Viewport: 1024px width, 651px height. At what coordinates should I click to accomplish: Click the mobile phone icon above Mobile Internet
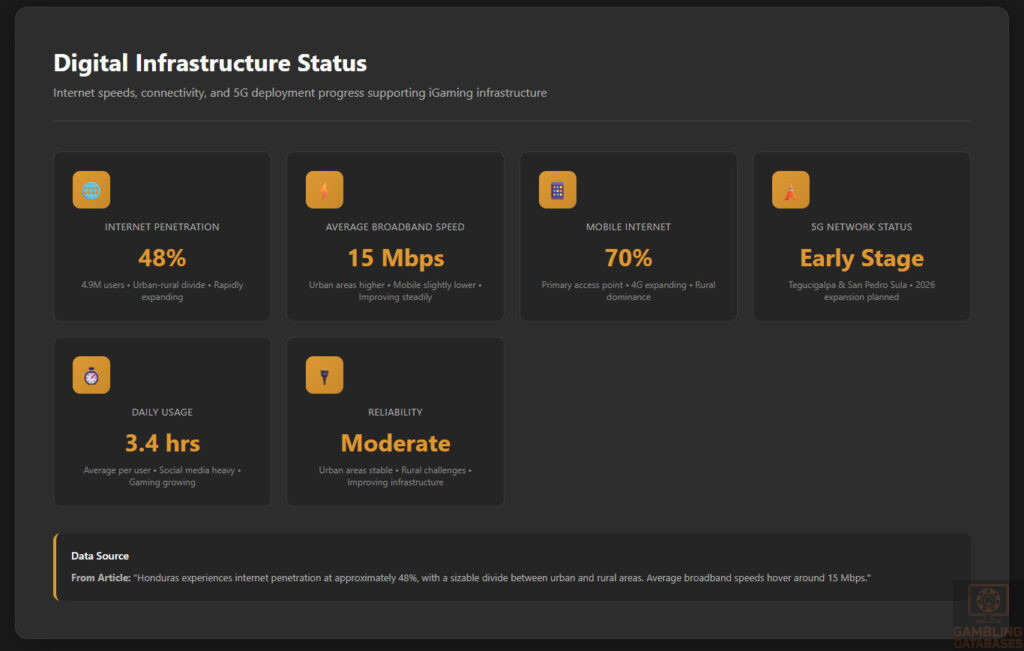[557, 189]
